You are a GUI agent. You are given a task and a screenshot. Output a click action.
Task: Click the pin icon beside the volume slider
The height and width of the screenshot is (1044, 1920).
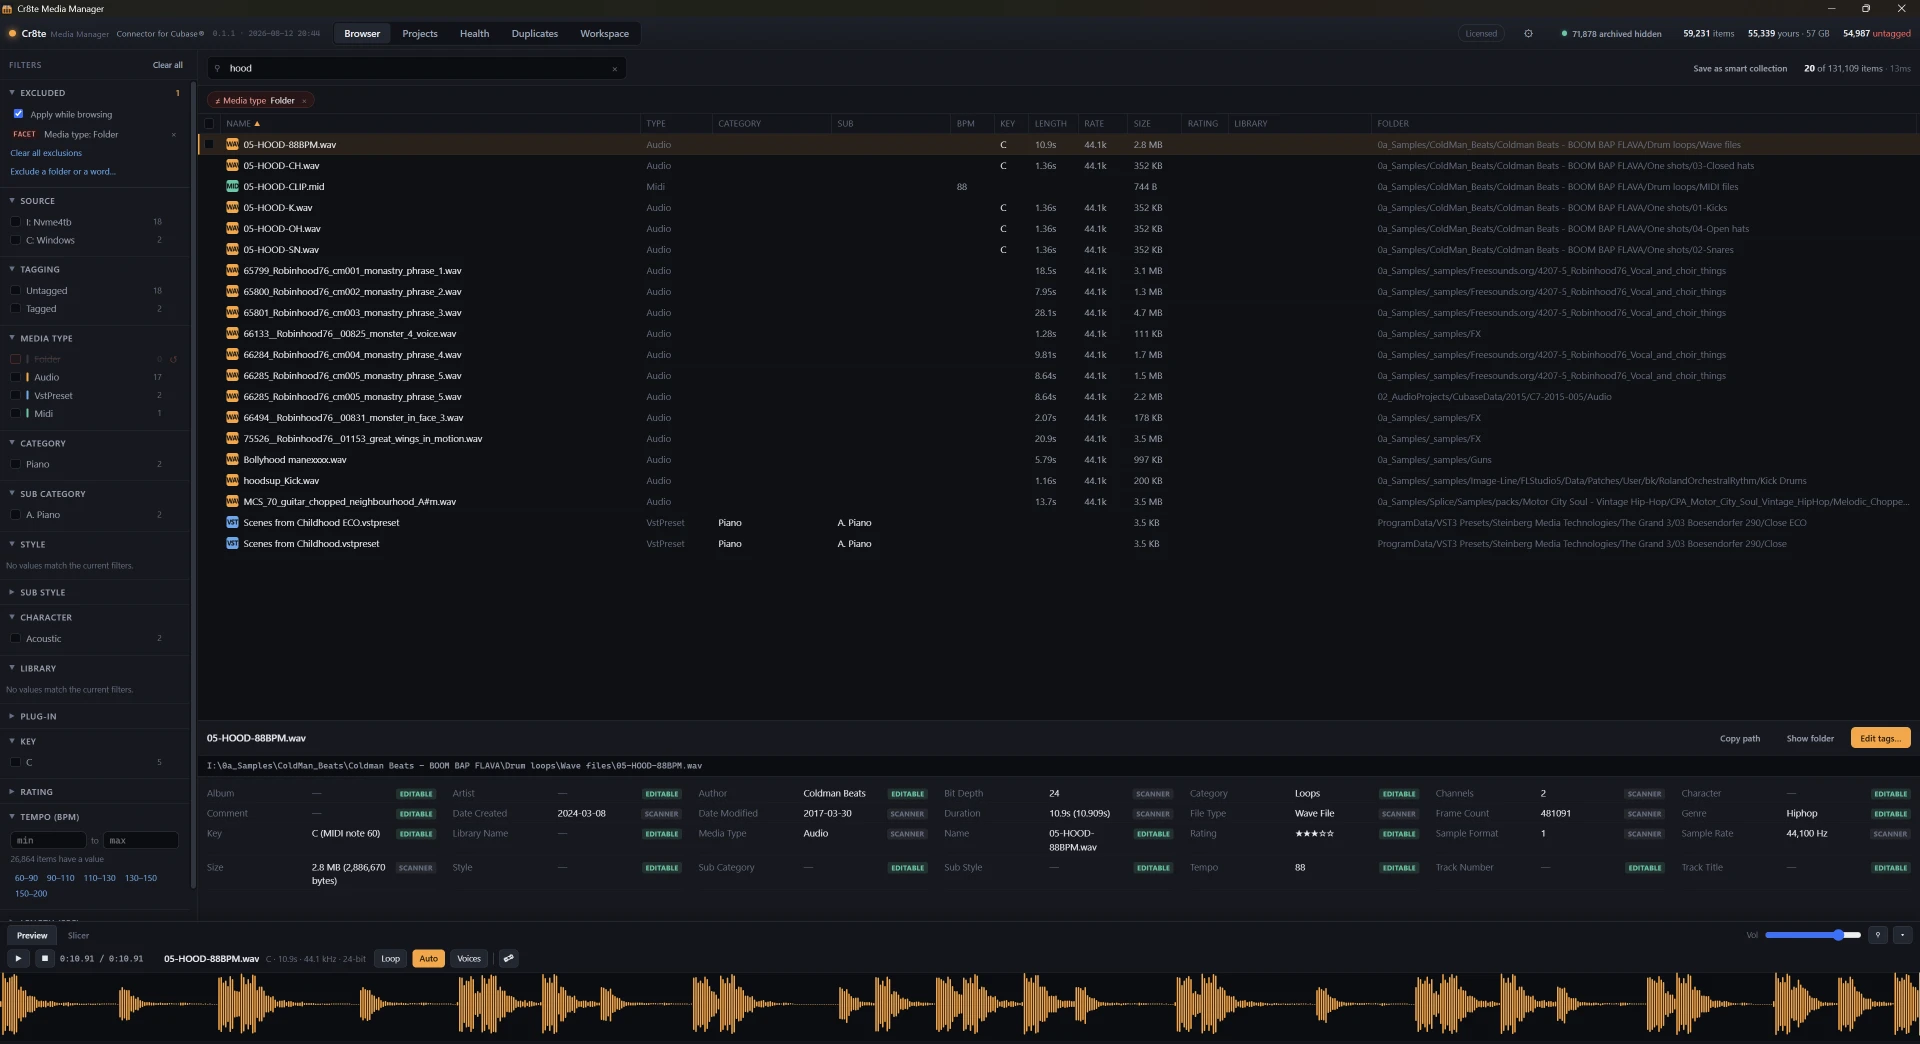click(1878, 935)
